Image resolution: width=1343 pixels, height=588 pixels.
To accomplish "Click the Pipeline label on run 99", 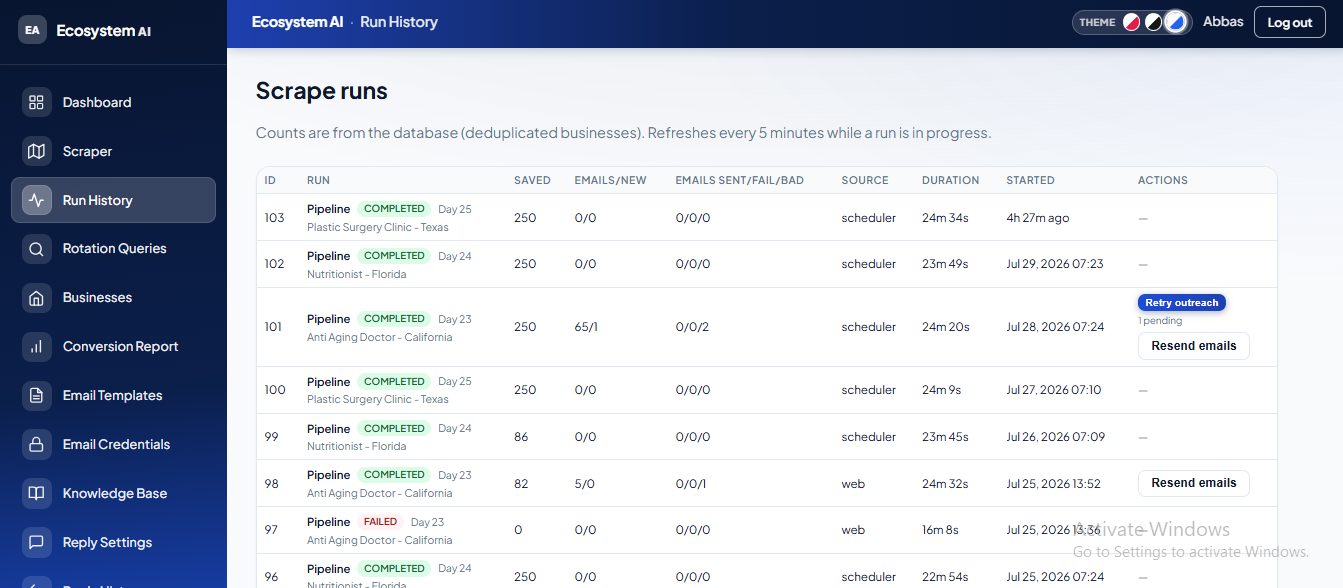I will (x=328, y=428).
